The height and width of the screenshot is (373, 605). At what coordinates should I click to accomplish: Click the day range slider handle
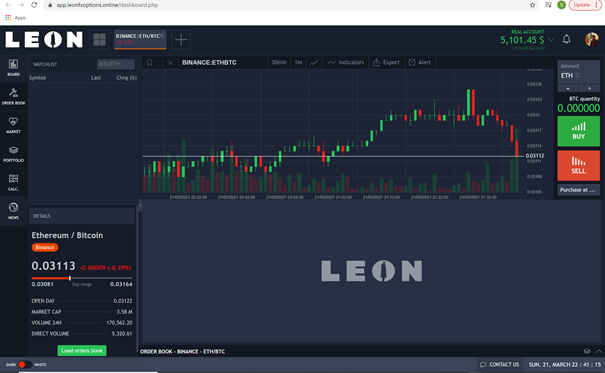pos(70,278)
